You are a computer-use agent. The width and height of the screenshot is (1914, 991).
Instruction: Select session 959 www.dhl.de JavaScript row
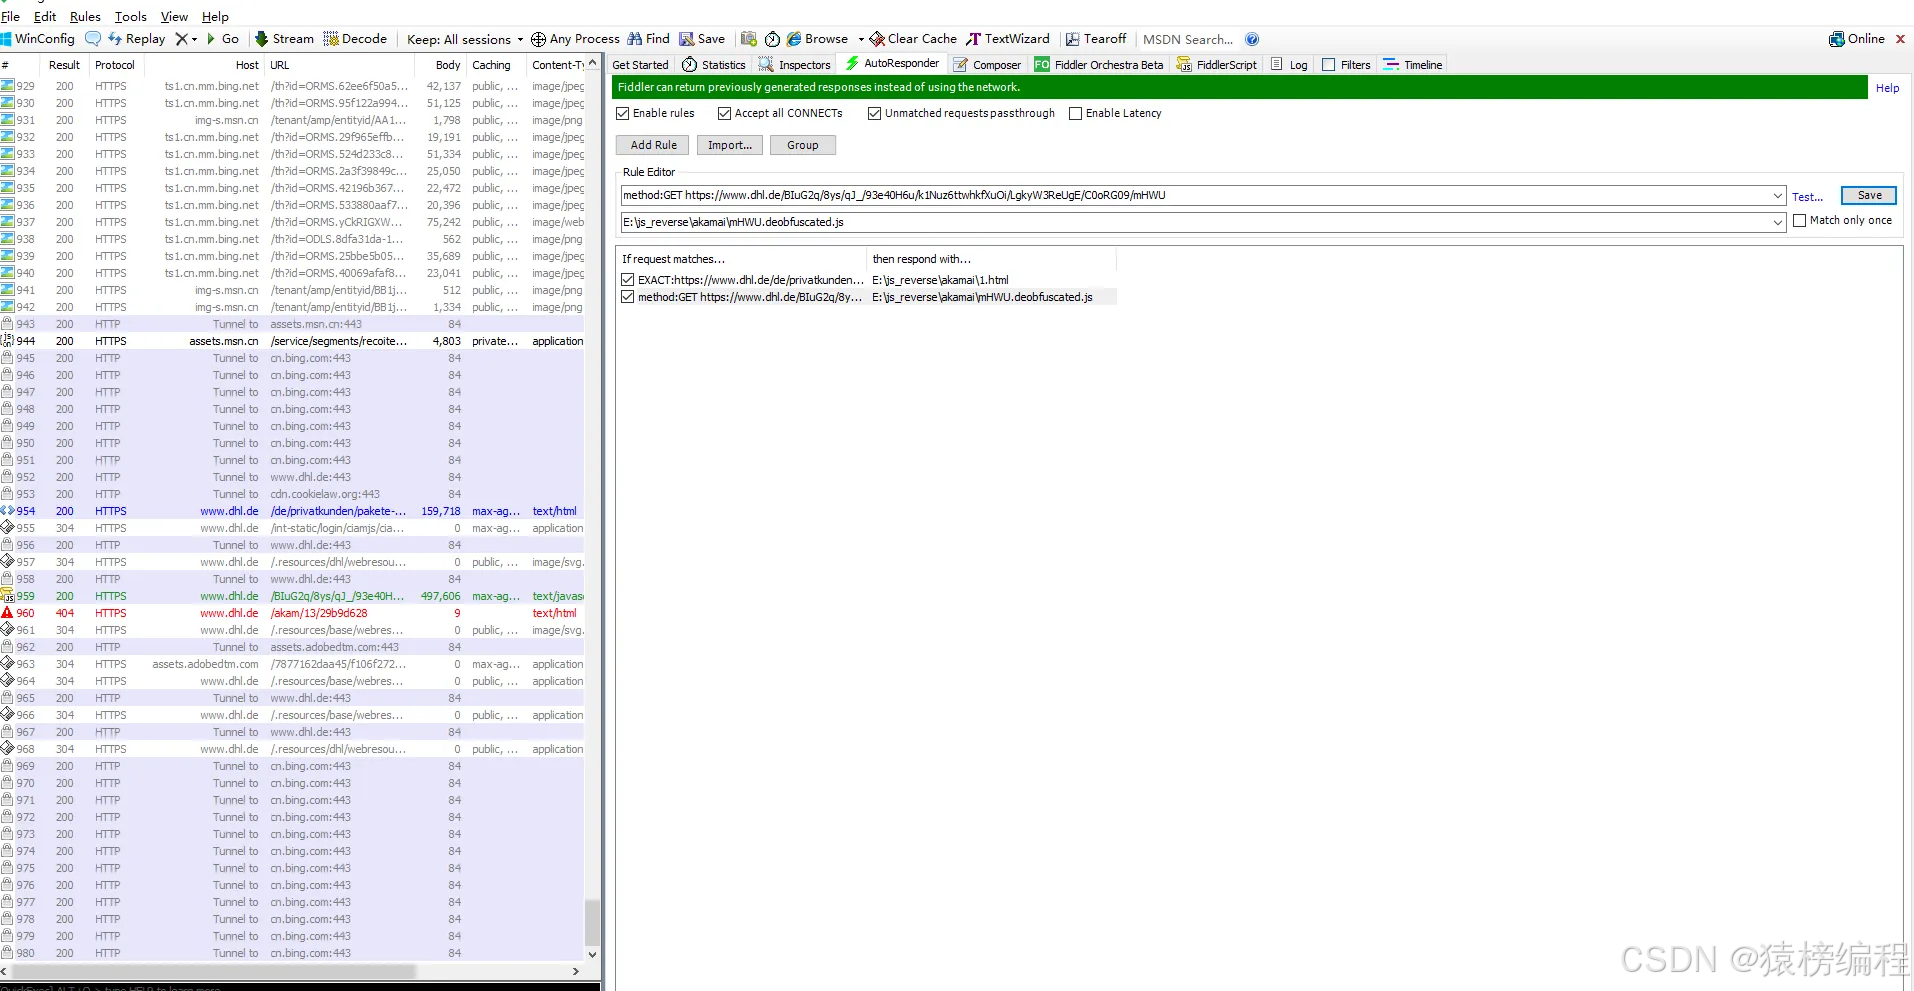(x=292, y=596)
